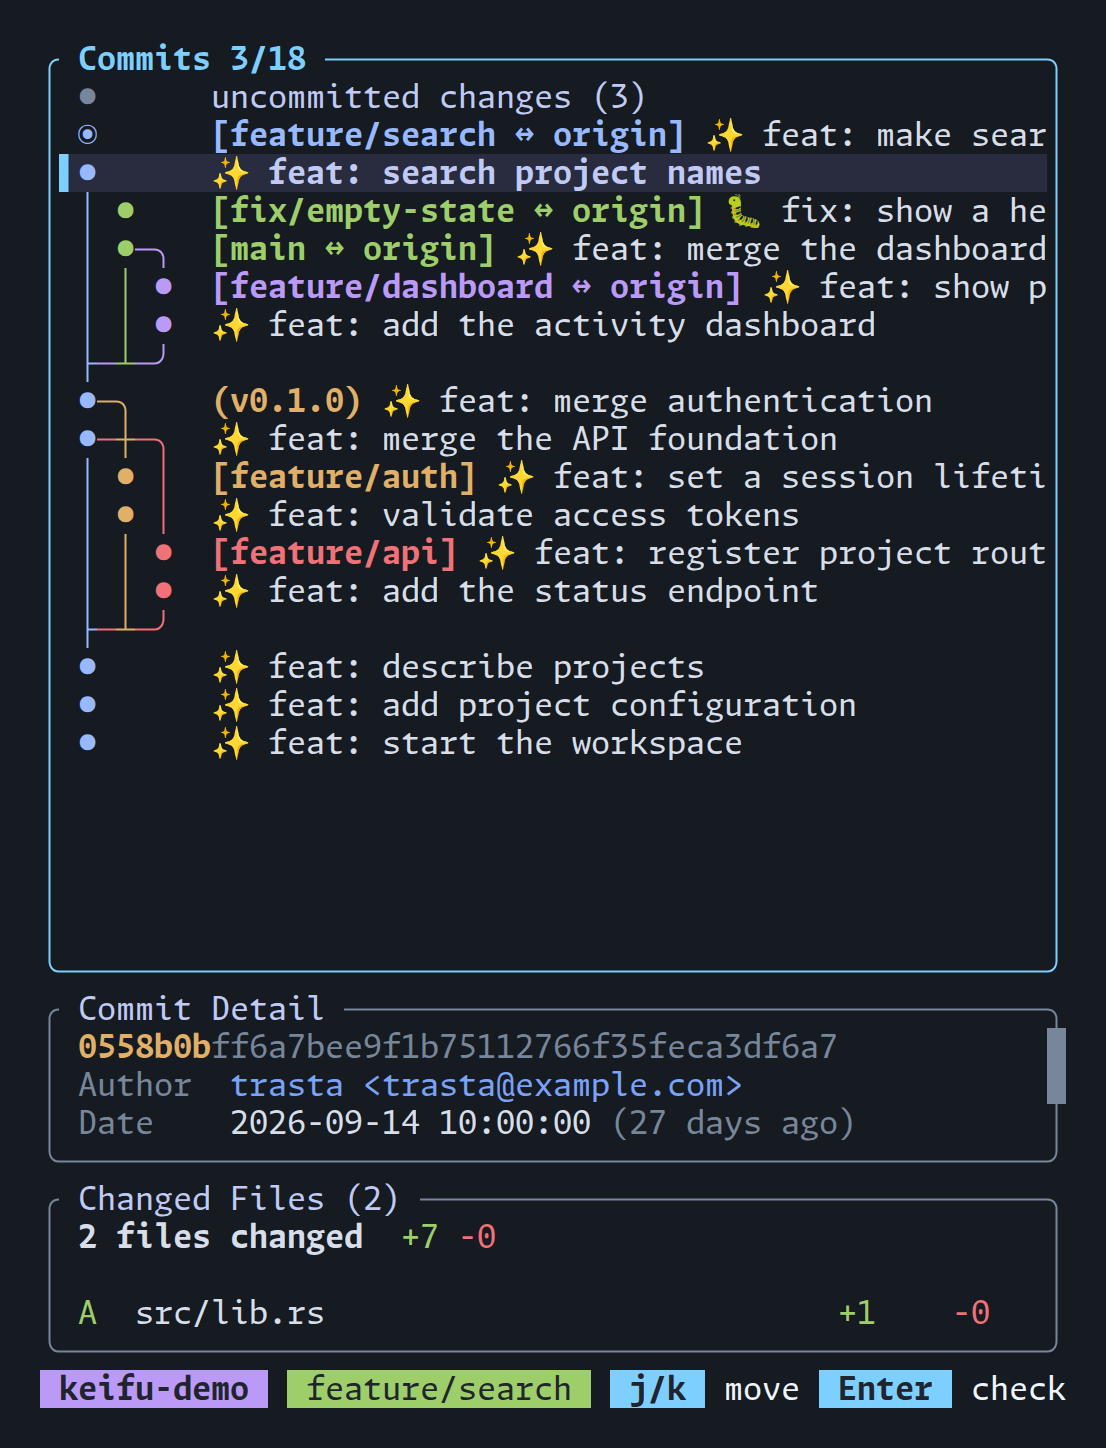
Task: Click the graph node of API foundation merge
Action: tap(88, 438)
